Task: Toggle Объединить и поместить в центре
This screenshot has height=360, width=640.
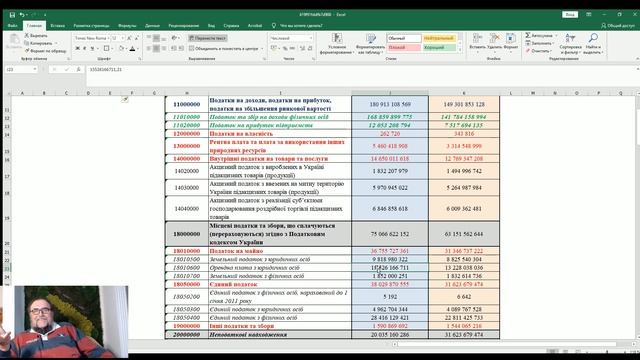Action: point(224,48)
